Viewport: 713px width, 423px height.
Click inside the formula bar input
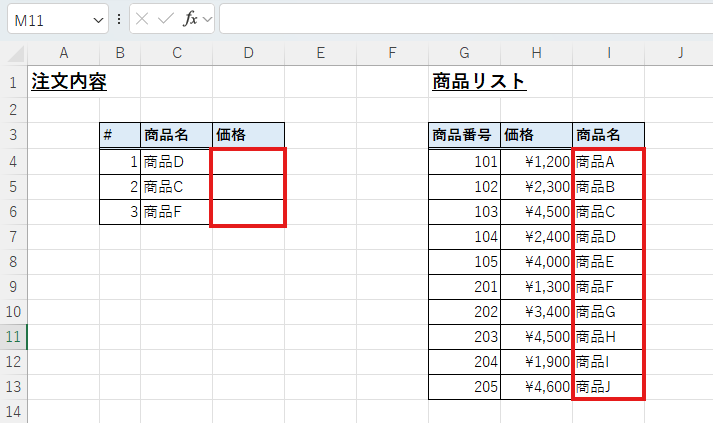460,20
